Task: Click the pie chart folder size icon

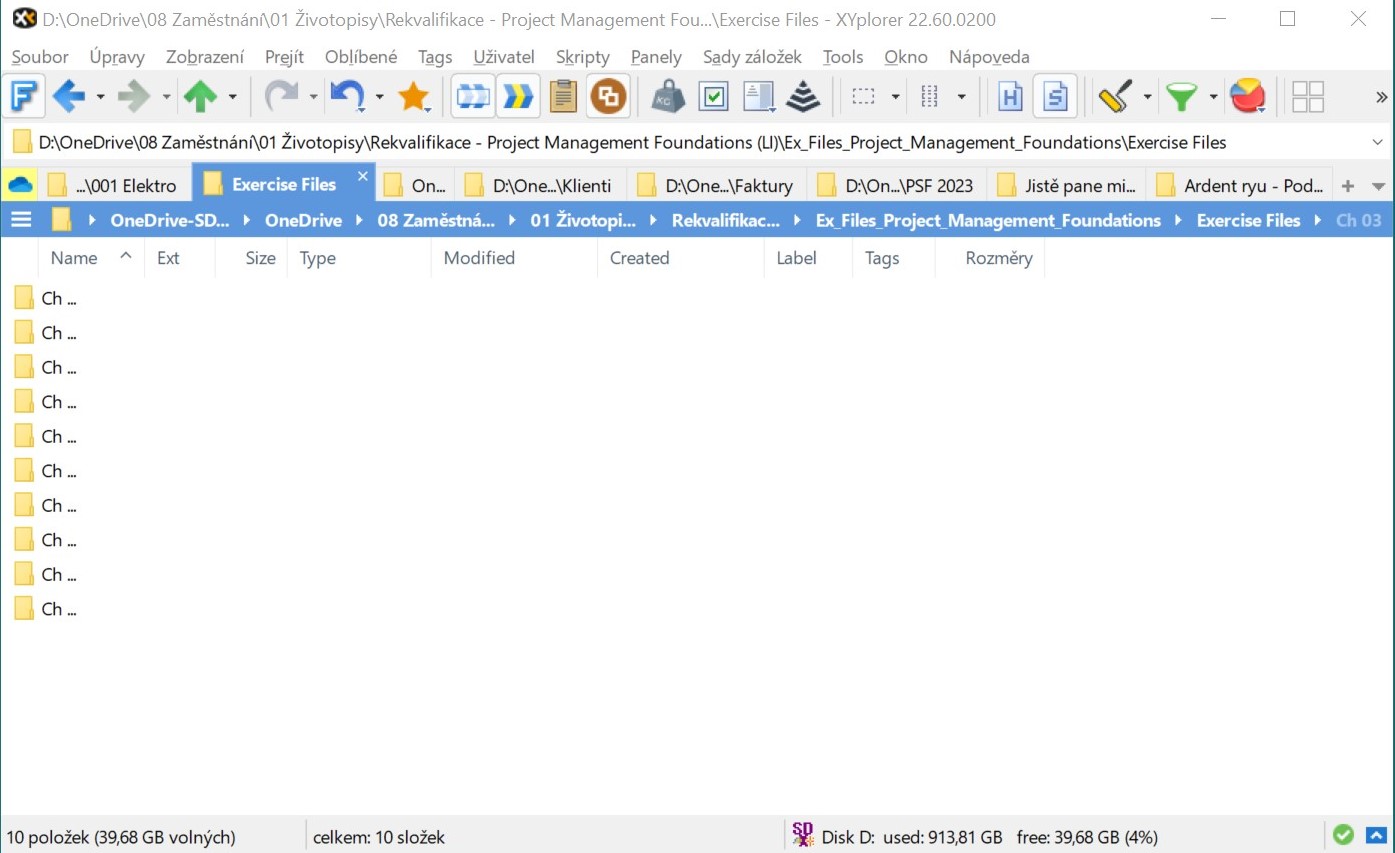Action: pyautogui.click(x=1248, y=96)
